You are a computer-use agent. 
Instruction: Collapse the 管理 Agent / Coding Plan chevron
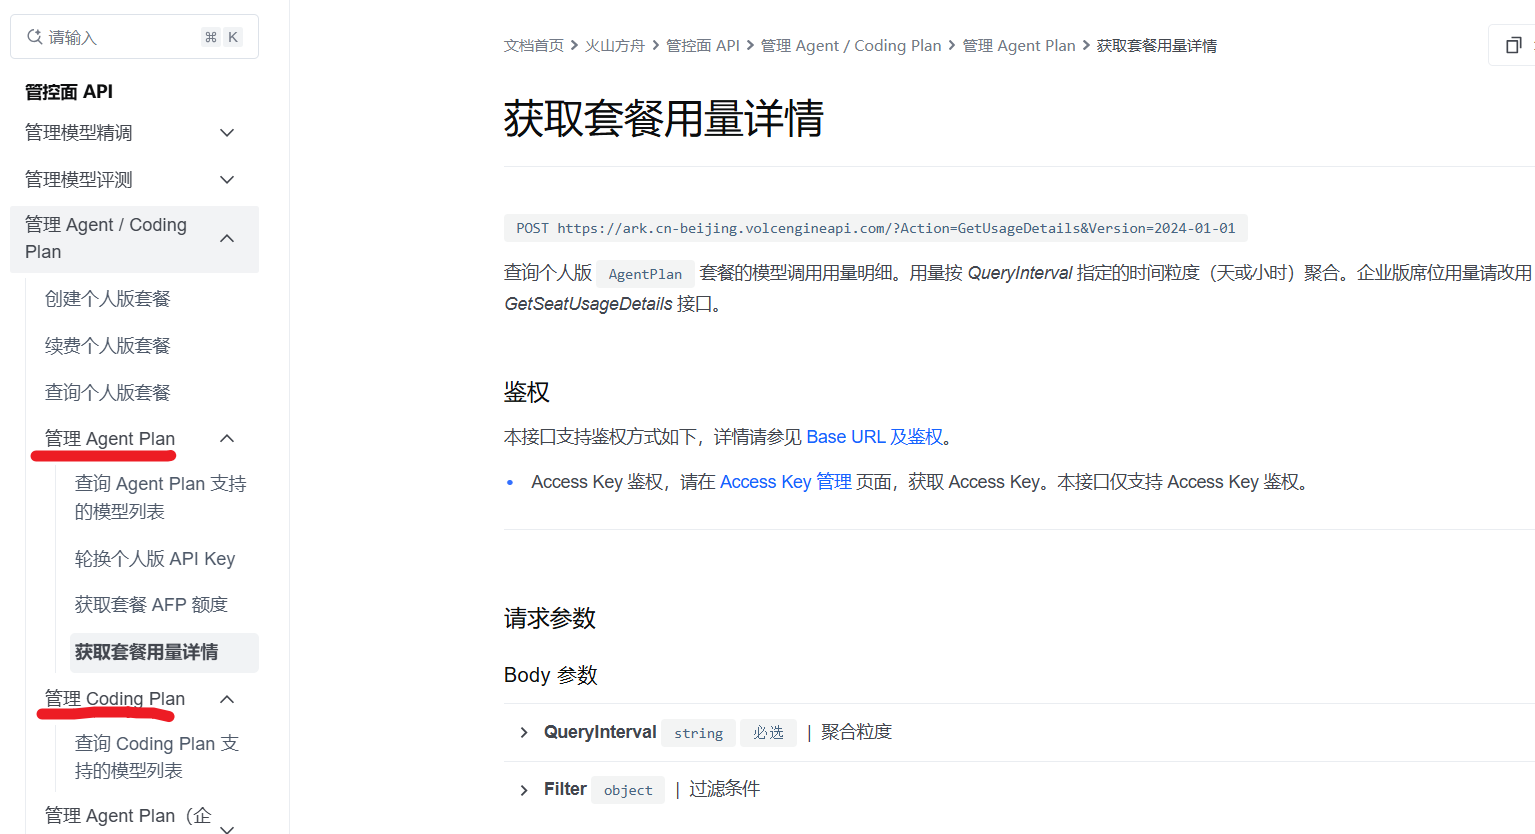tap(227, 238)
